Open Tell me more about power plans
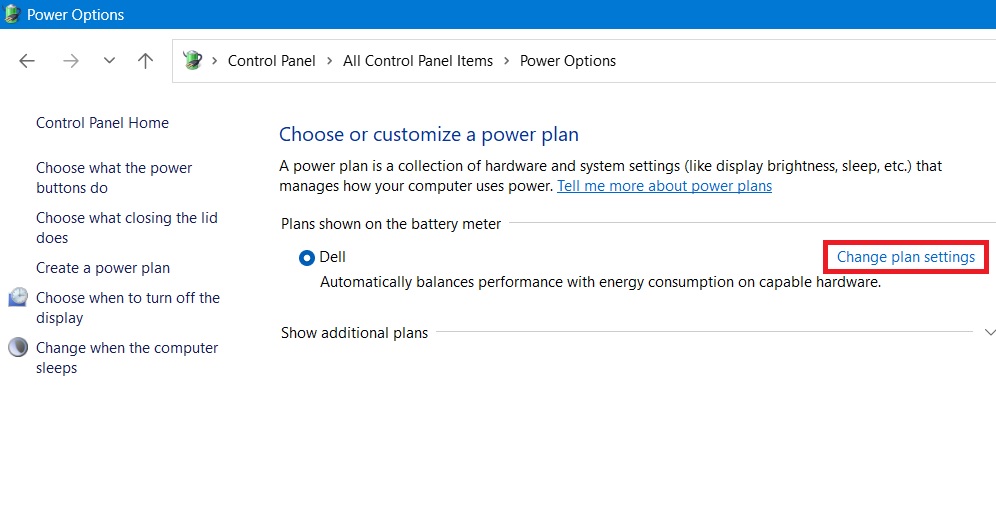 [x=664, y=186]
